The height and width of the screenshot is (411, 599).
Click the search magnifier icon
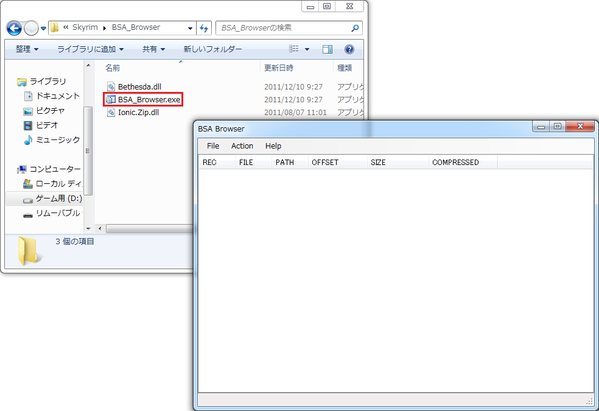(355, 28)
